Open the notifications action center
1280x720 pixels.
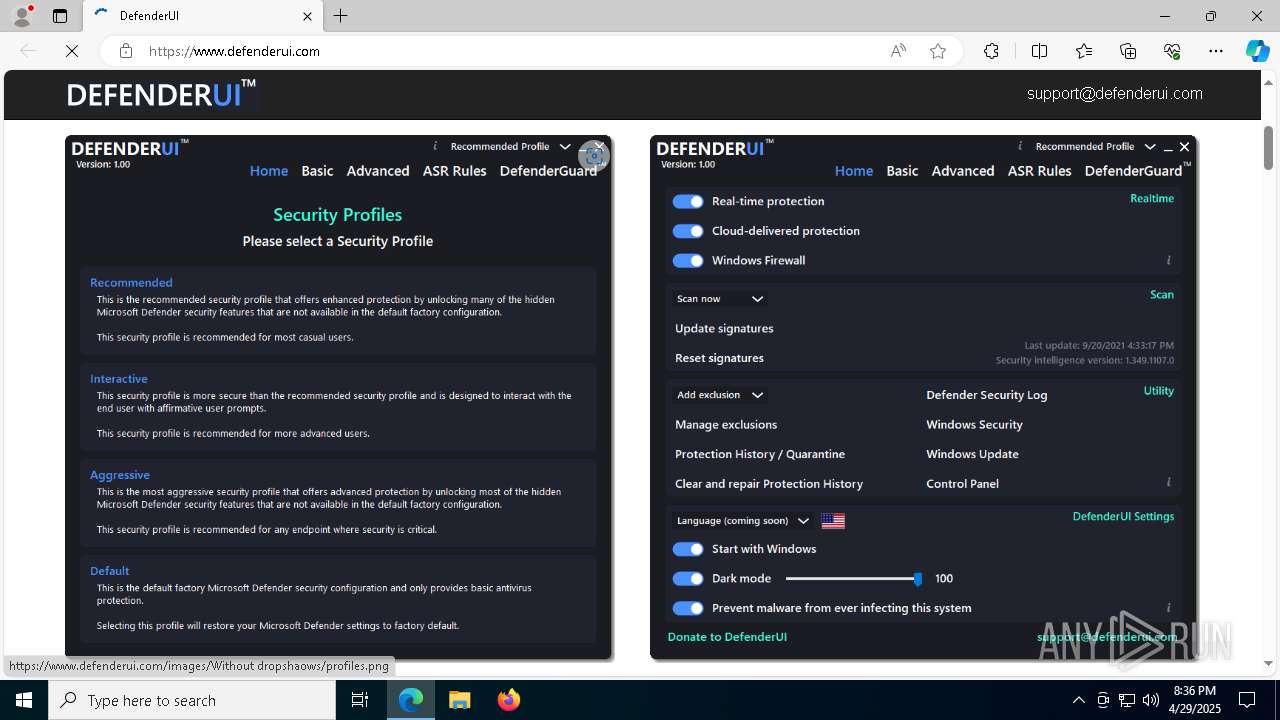pos(1247,700)
